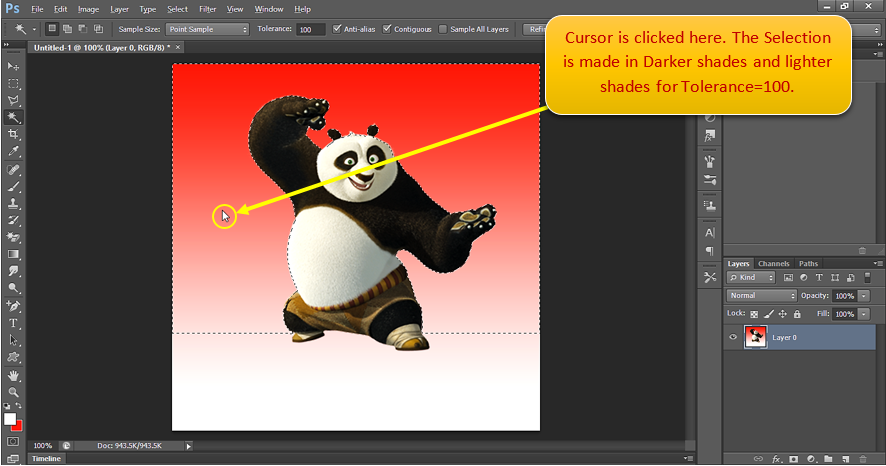Screen dimensions: 886x466
Task: Click New Selection mode button
Action: click(x=52, y=29)
